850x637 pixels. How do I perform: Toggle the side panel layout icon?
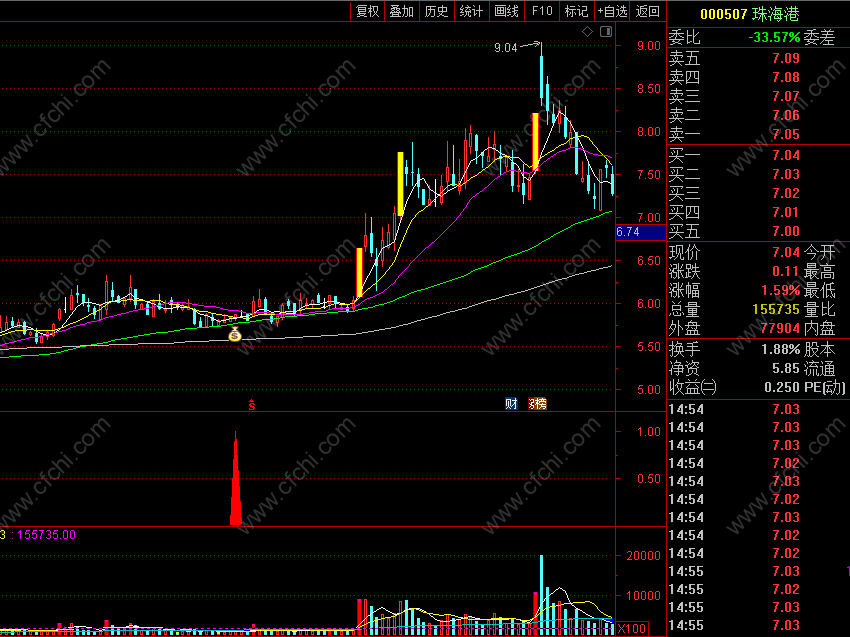[606, 32]
